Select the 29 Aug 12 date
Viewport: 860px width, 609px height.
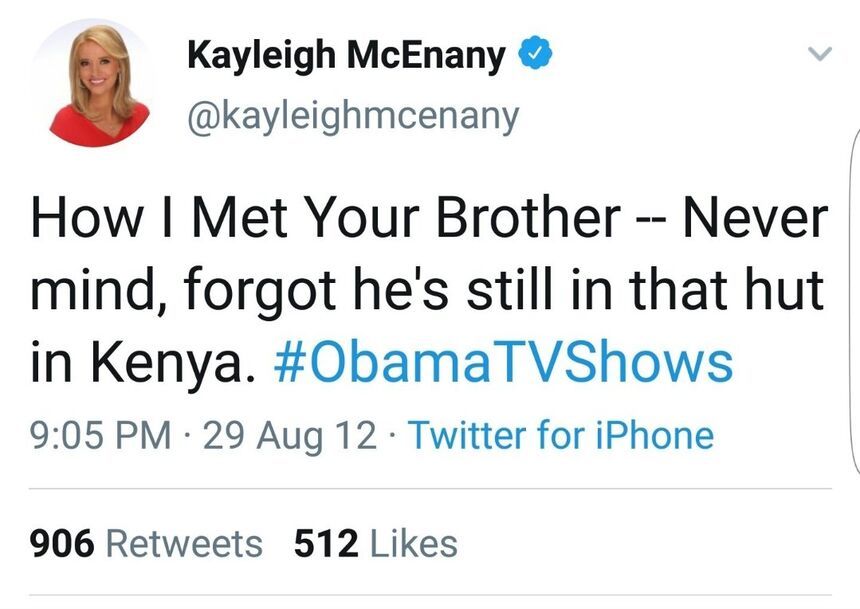pyautogui.click(x=291, y=436)
